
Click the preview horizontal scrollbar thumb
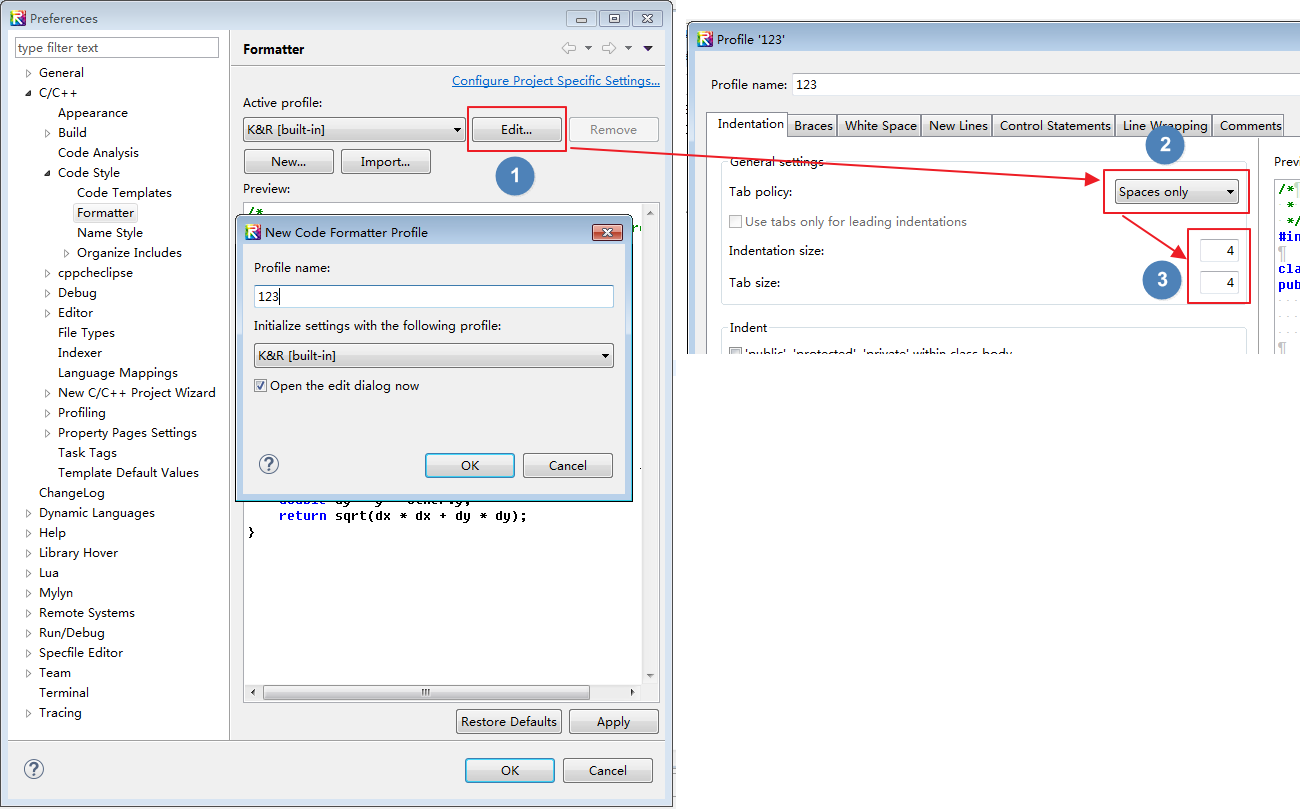pos(425,692)
